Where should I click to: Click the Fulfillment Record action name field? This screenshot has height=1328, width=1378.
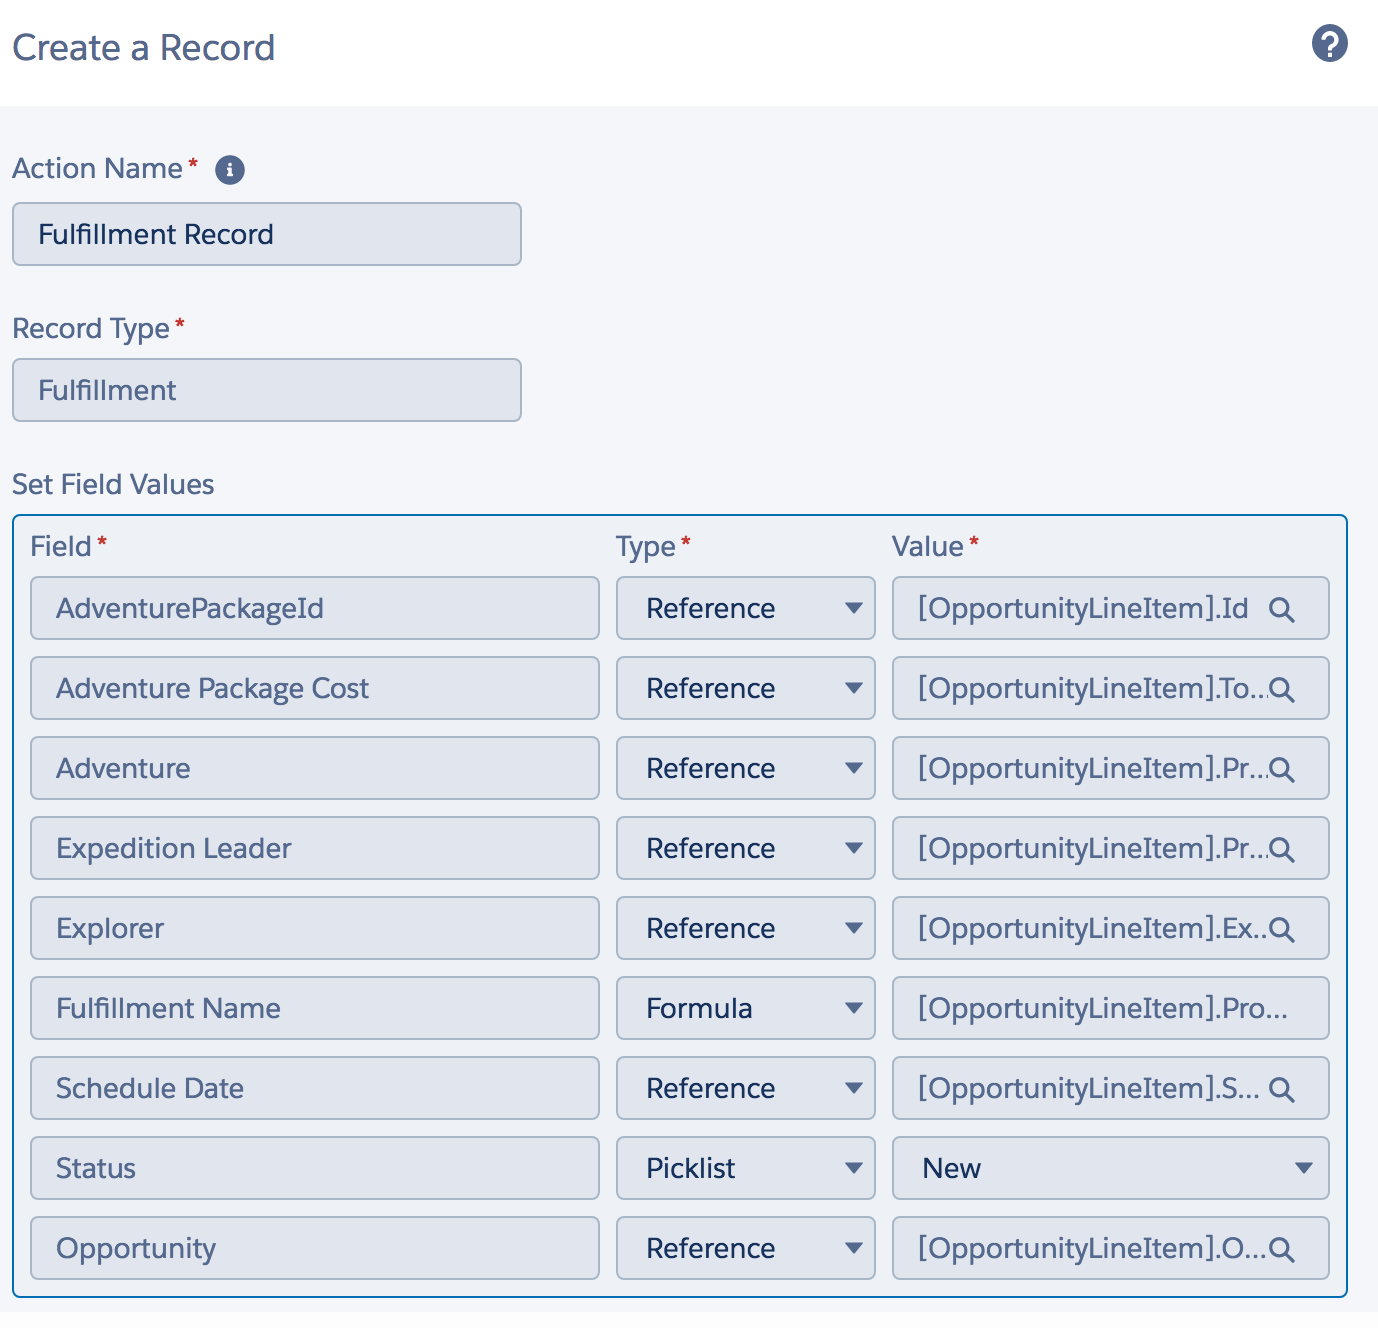(x=266, y=234)
